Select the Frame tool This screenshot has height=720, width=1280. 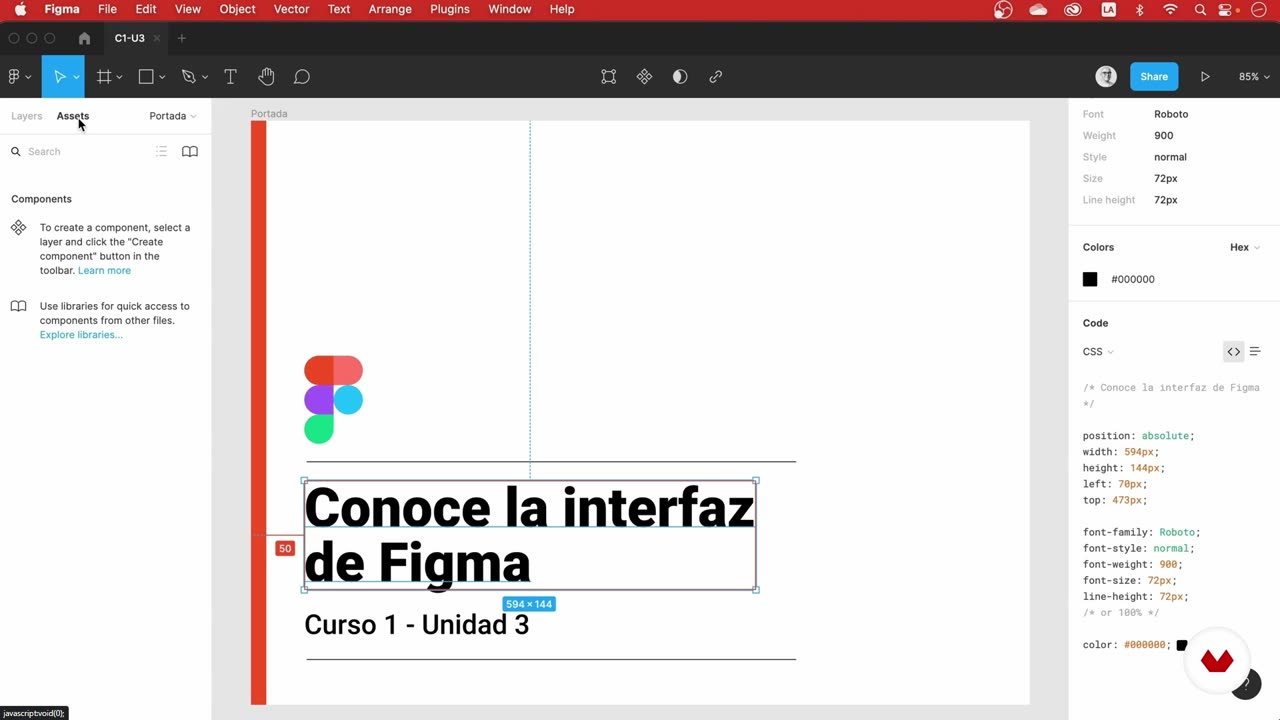[103, 76]
